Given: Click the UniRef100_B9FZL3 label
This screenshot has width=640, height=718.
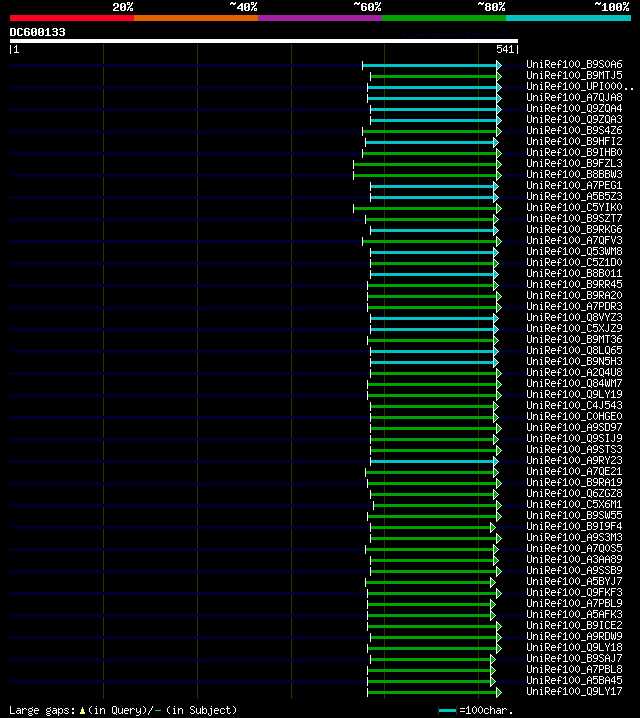Looking at the screenshot, I should [574, 163].
